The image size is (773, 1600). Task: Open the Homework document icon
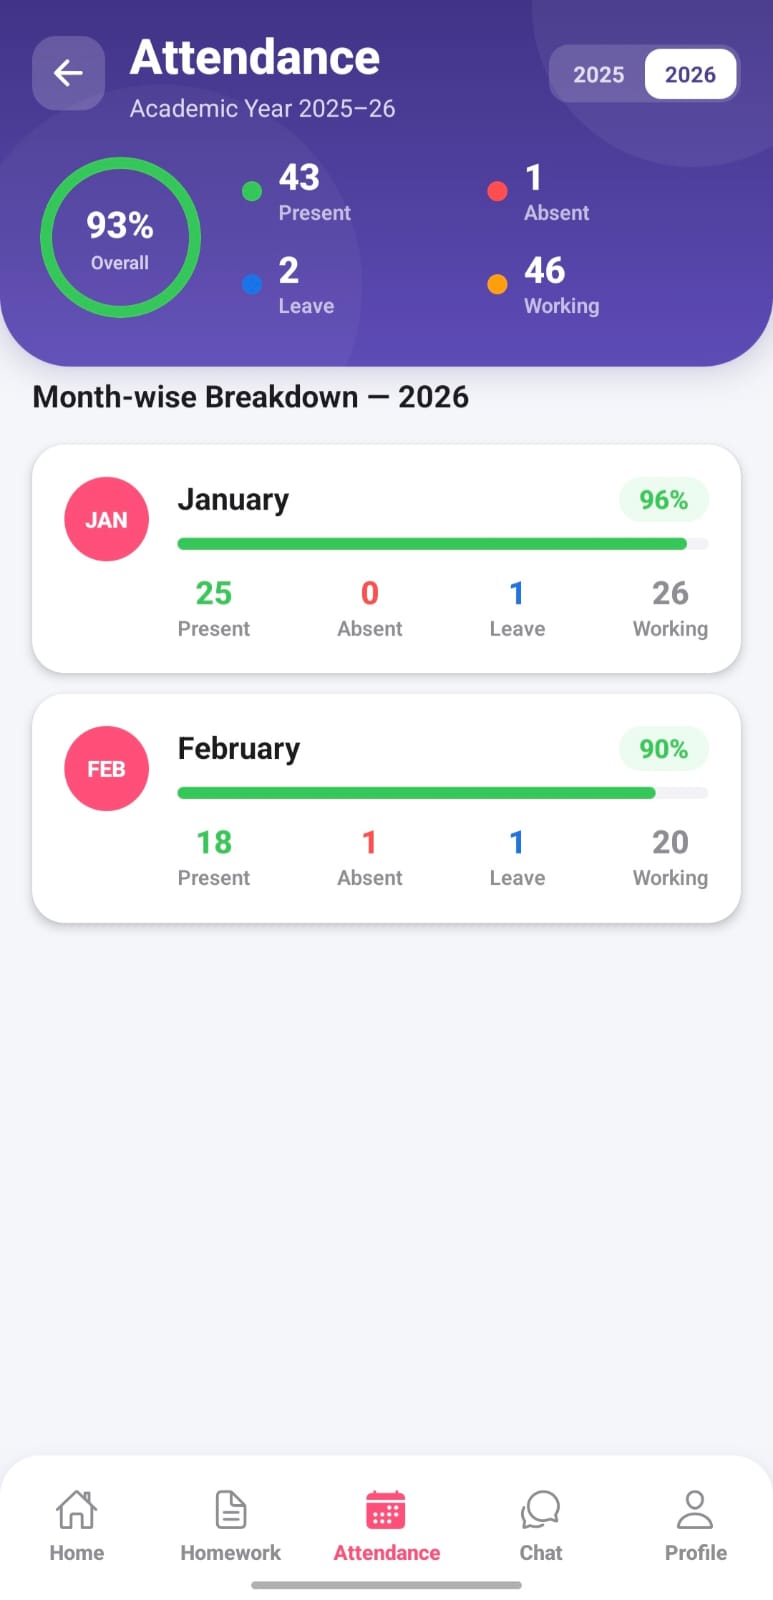(x=231, y=1509)
